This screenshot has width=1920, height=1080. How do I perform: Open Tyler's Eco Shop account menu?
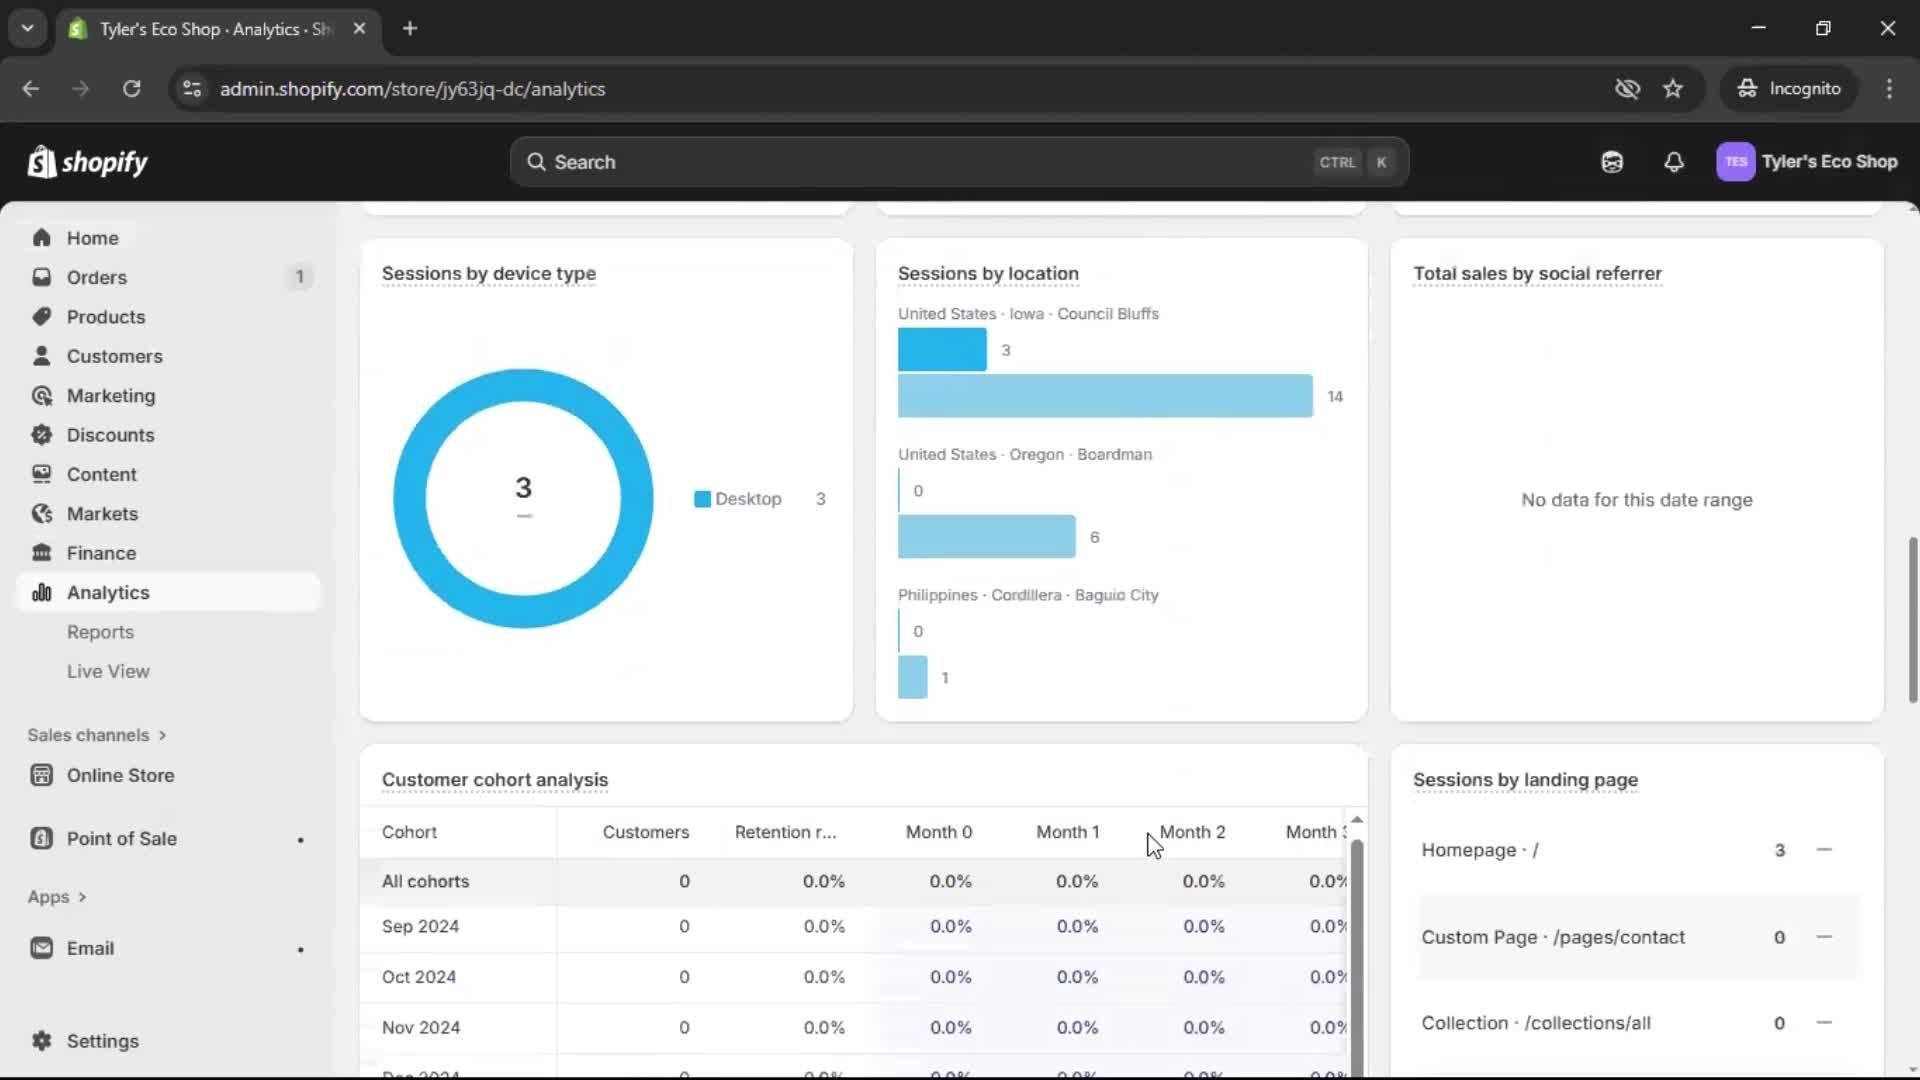click(1807, 162)
